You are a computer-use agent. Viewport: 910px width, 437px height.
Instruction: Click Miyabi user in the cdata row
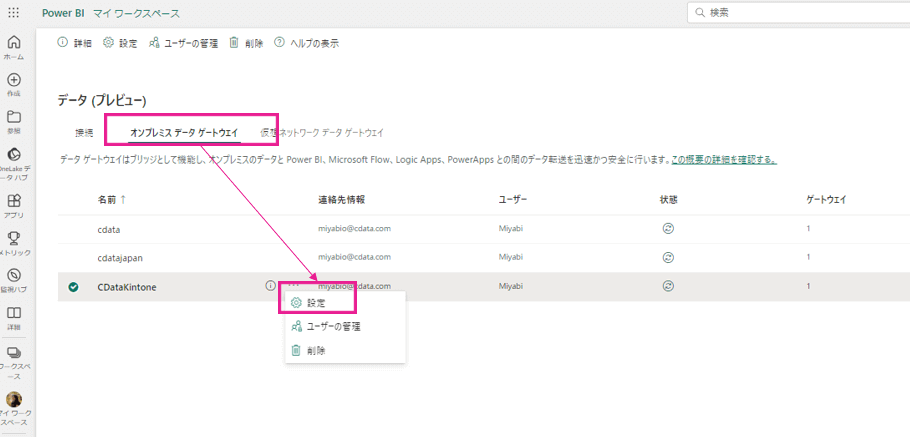[x=511, y=228]
